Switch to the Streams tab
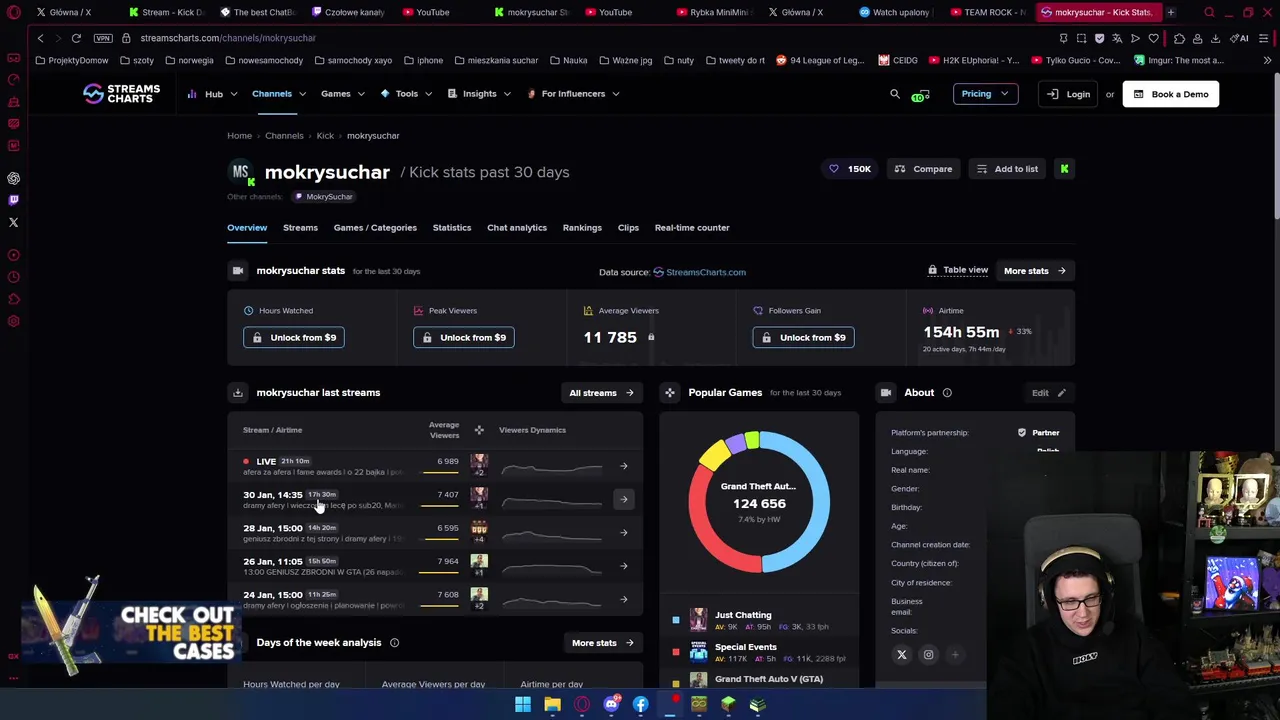Screen dimensions: 1280x720 click(300, 228)
